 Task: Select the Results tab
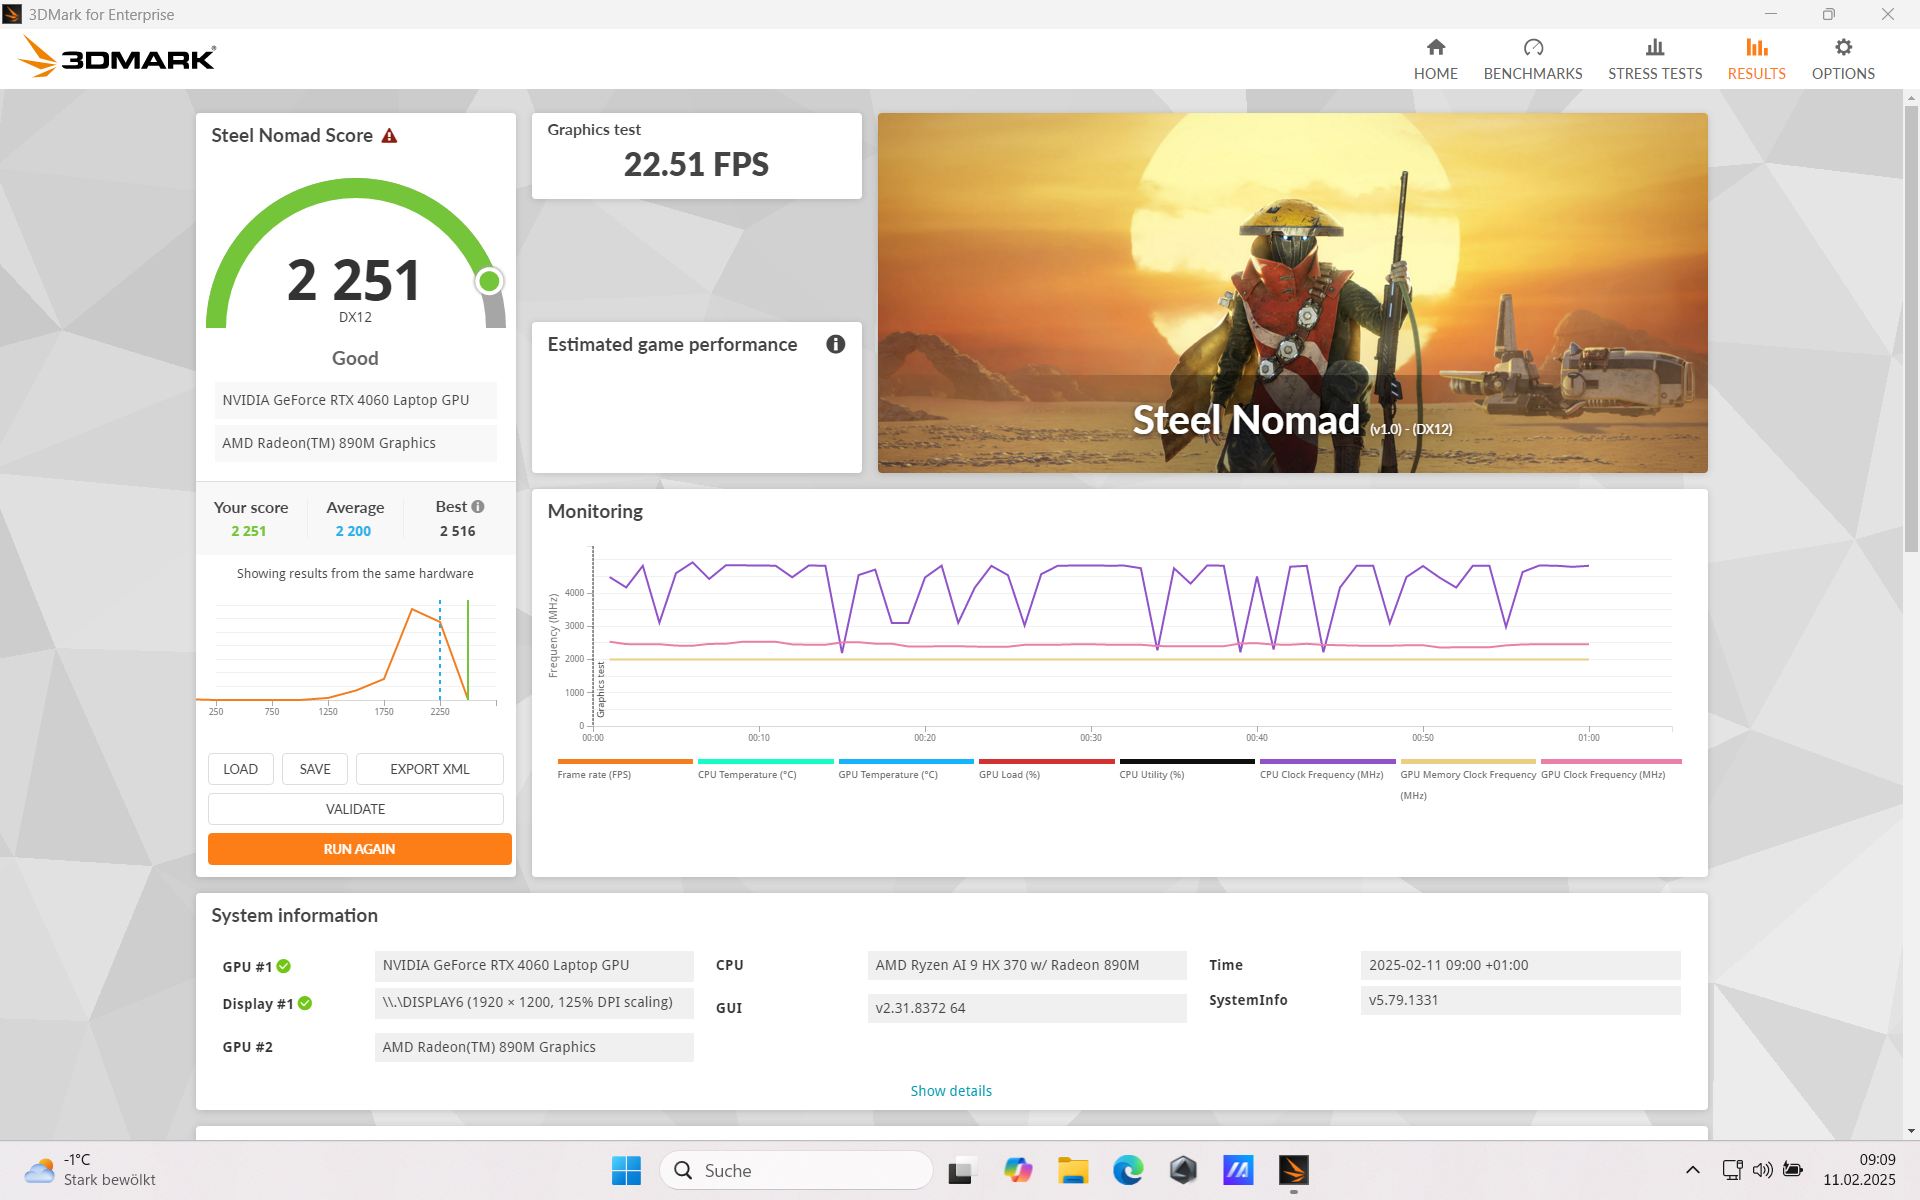tap(1756, 59)
